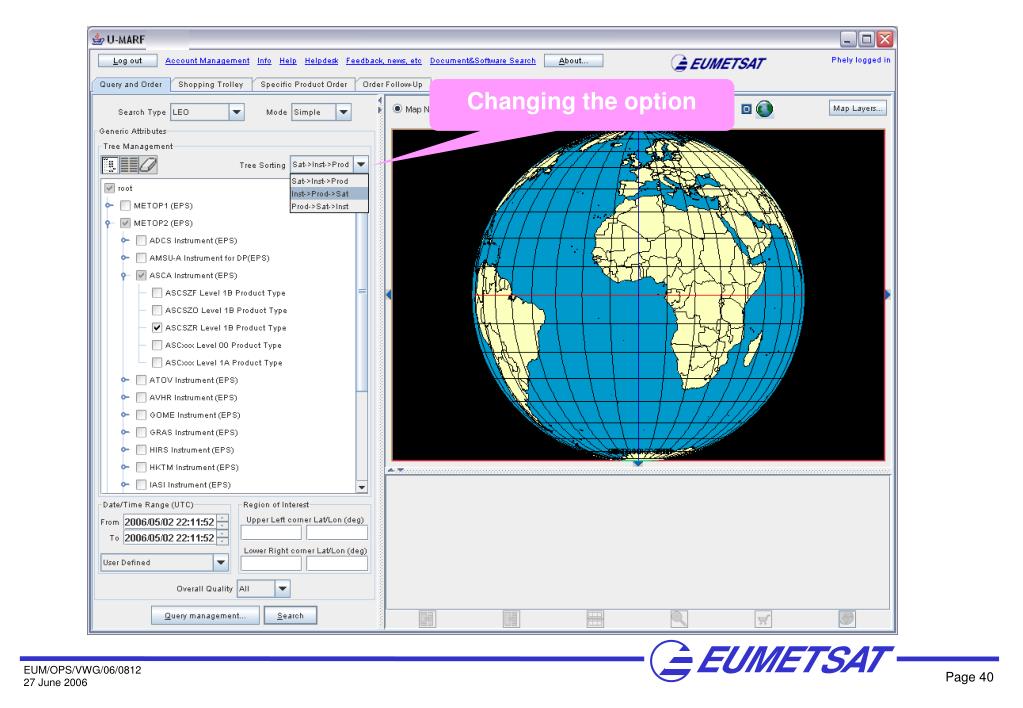1023x708 pixels.
Task: Click the Query management... button
Action: pyautogui.click(x=206, y=615)
